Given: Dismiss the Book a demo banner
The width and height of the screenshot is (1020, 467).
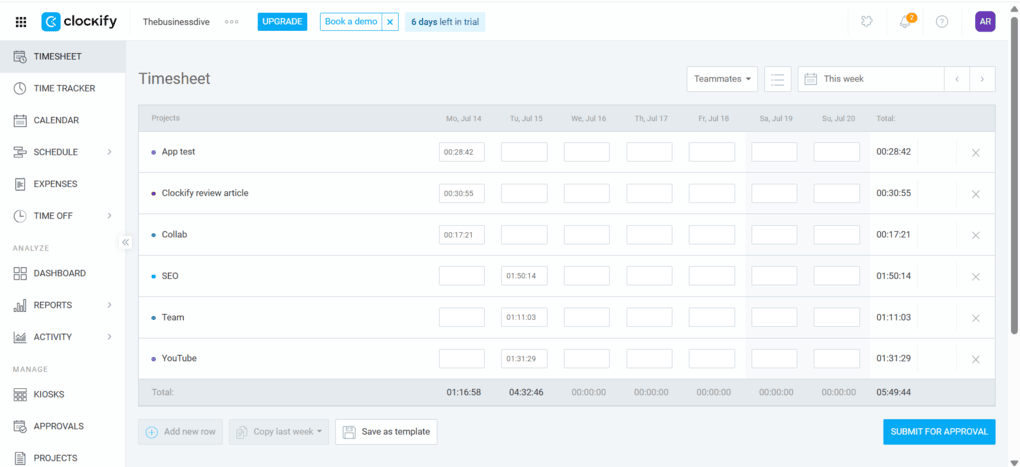Looking at the screenshot, I should pos(390,21).
